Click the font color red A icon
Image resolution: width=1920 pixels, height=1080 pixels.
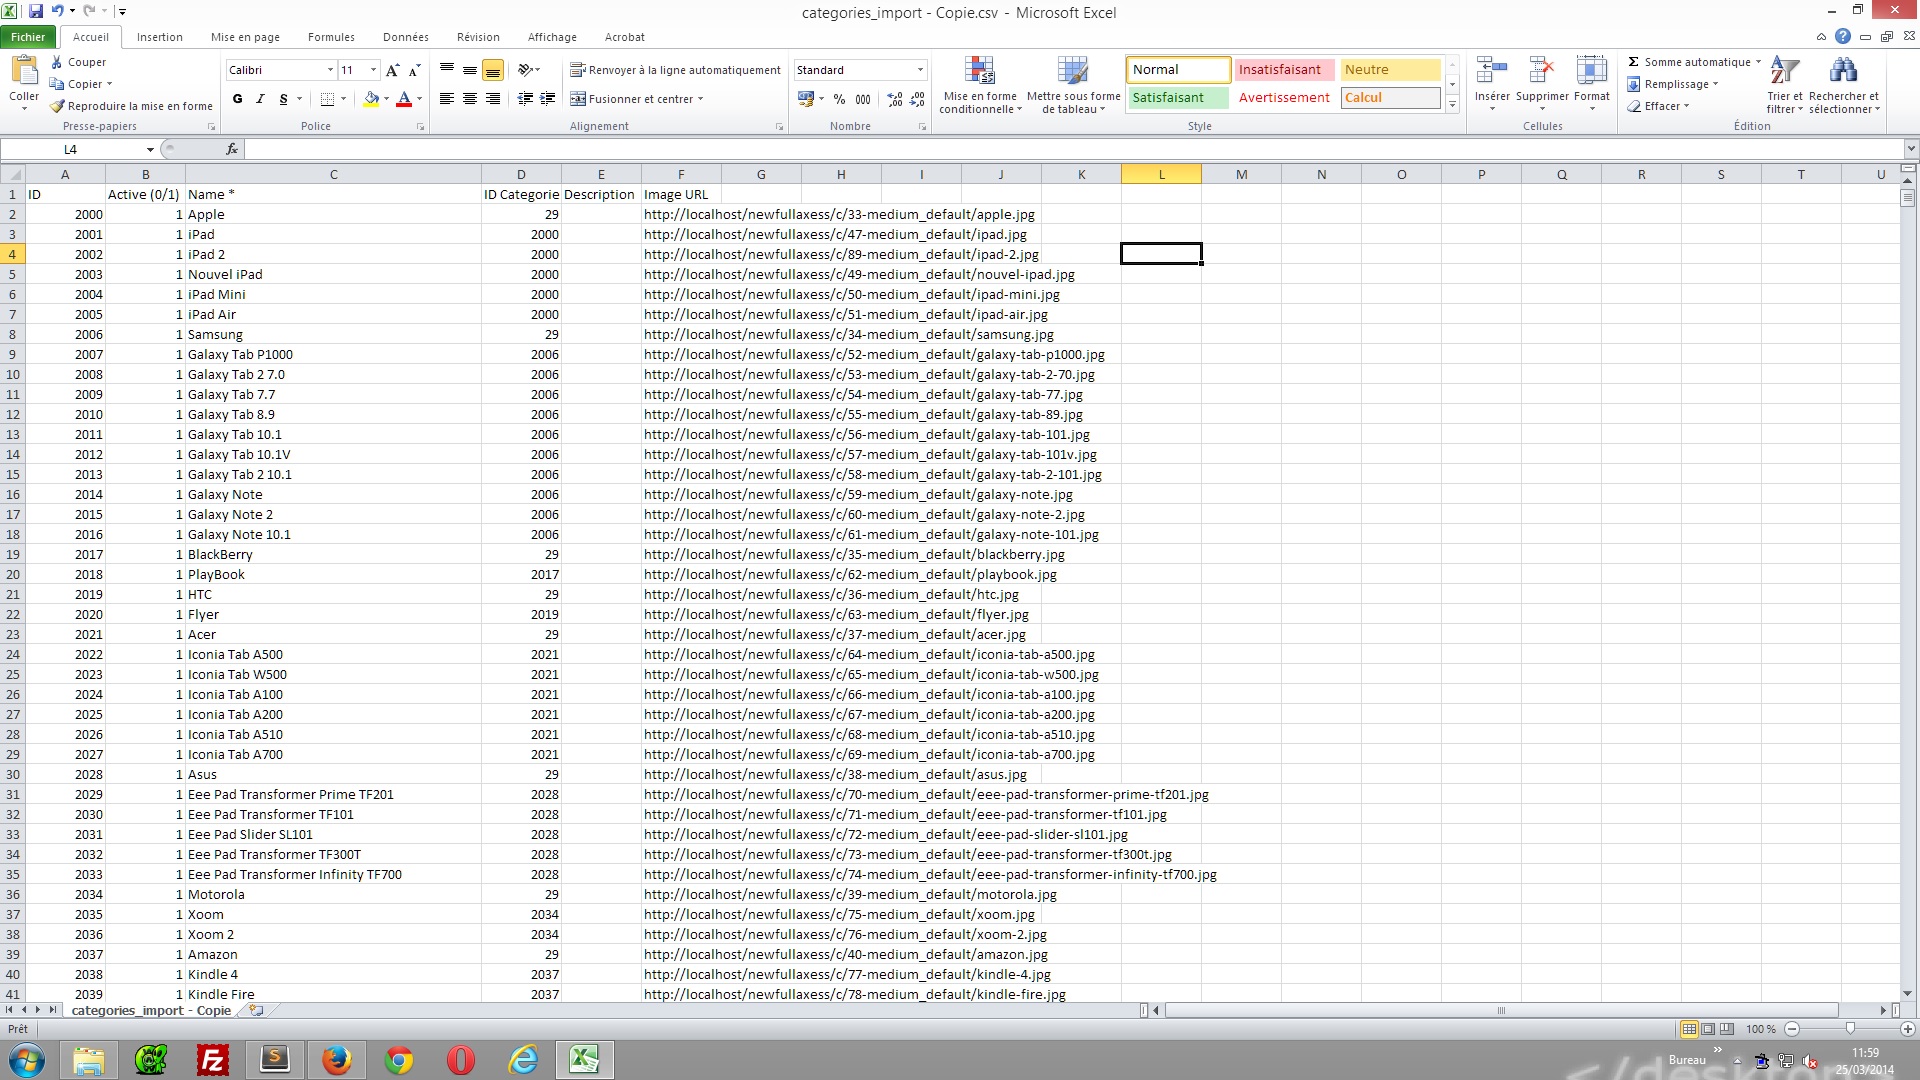tap(404, 99)
